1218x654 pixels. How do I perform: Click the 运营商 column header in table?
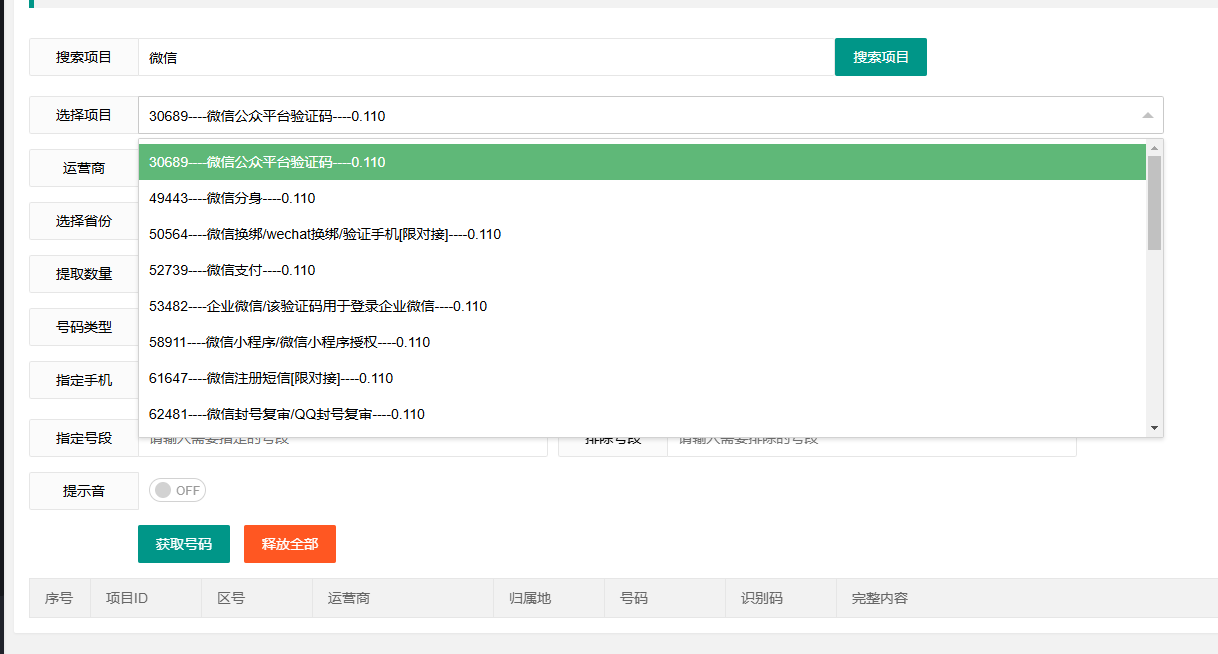pos(404,598)
